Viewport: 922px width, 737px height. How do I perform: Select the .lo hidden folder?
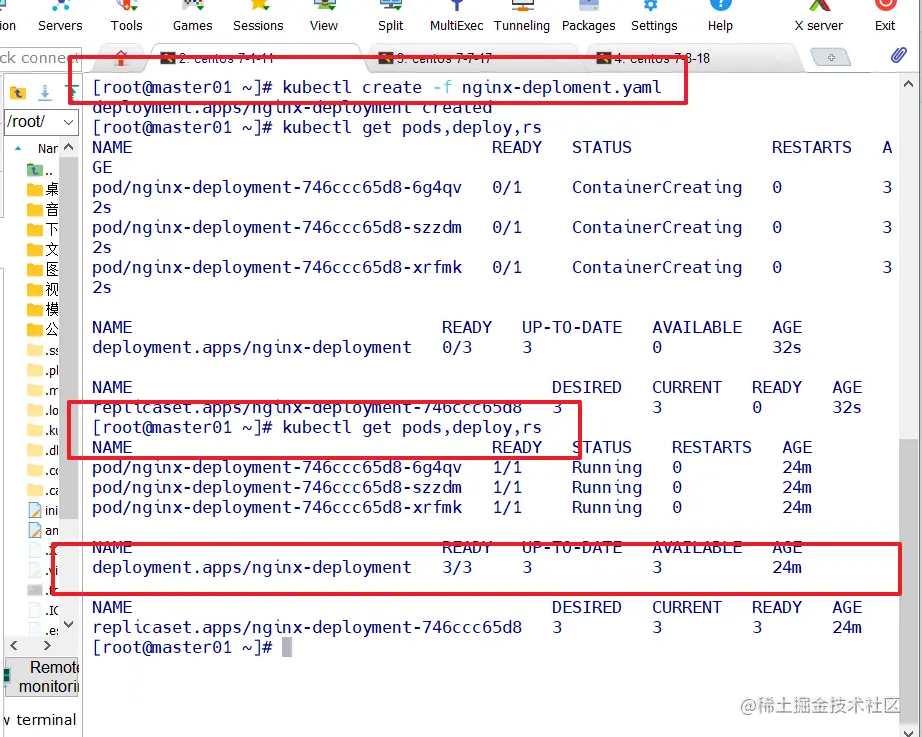tap(43, 411)
